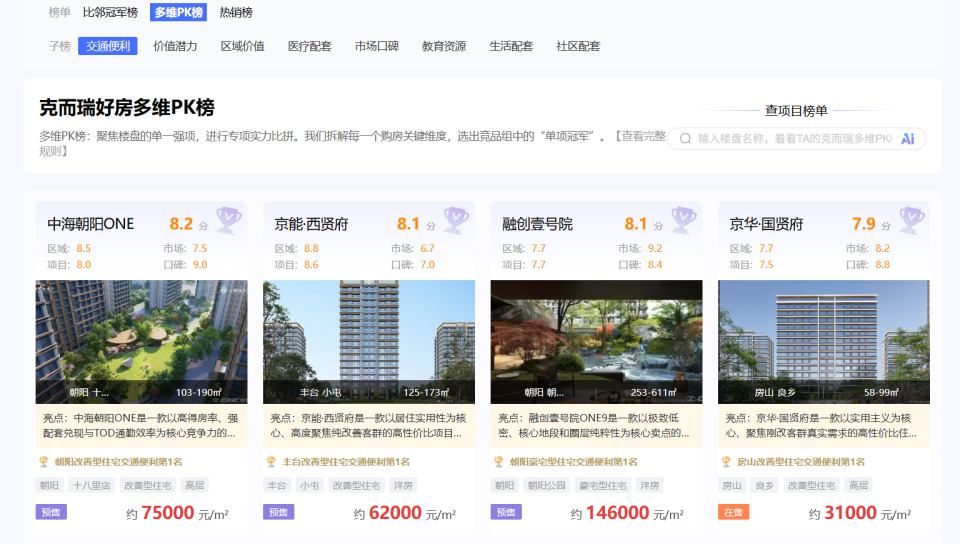Click 中海朝阳ONE aerial garden photo
The height and width of the screenshot is (544, 960).
point(141,341)
